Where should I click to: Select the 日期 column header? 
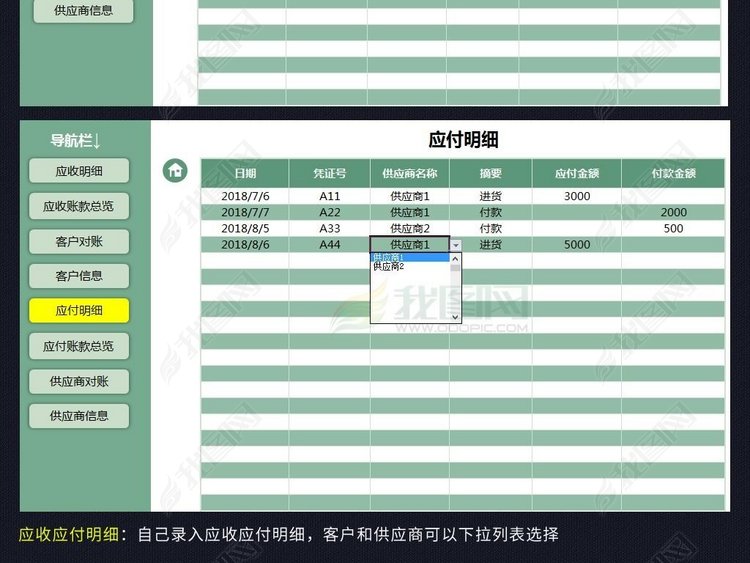[x=245, y=173]
